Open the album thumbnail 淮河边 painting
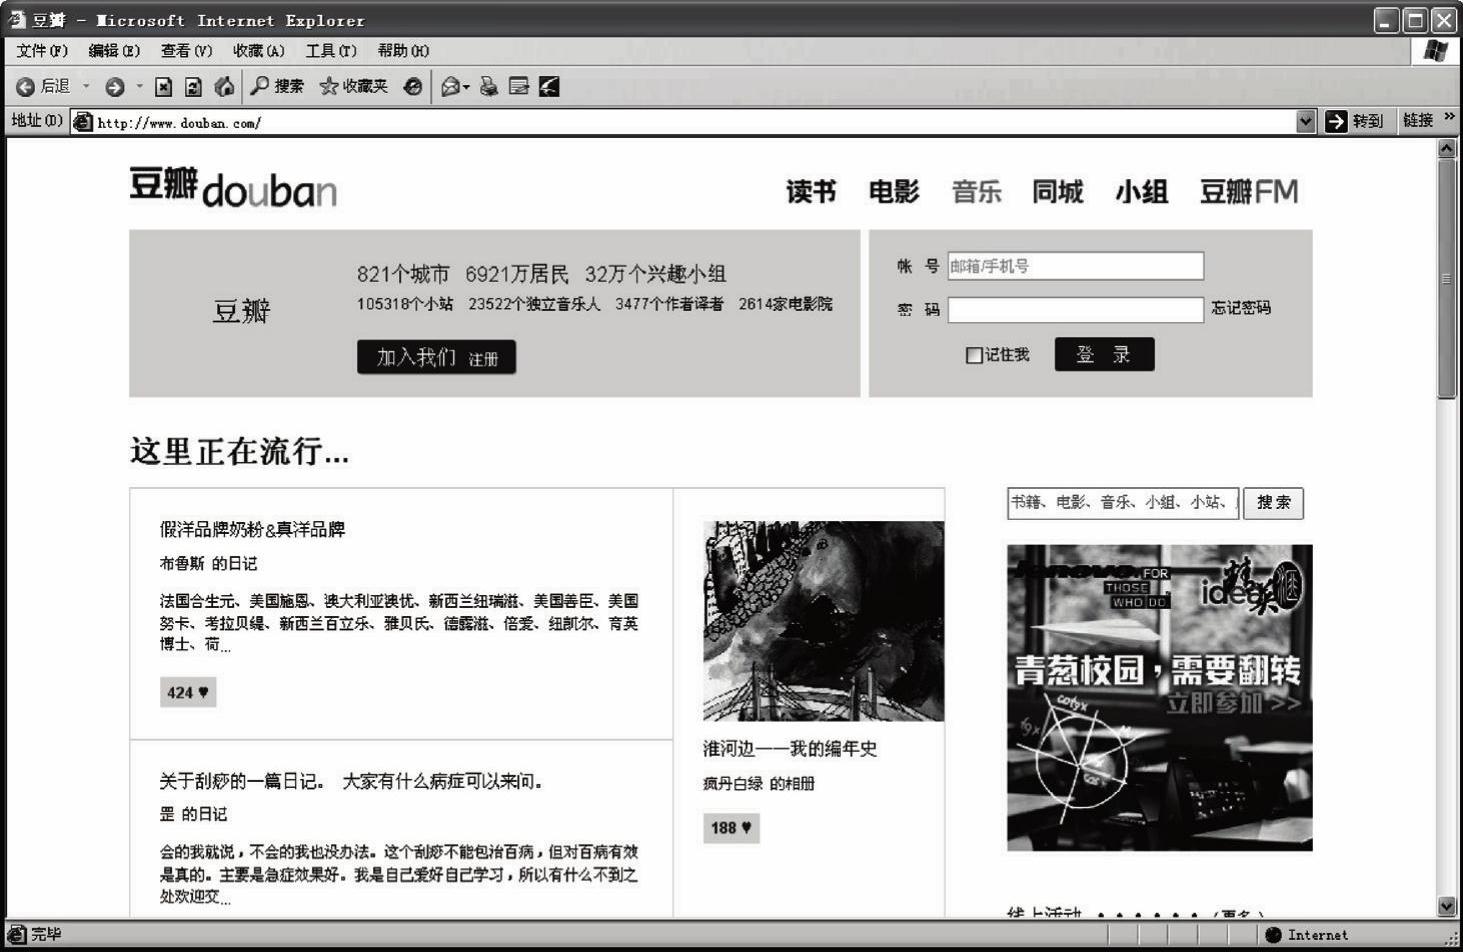 point(823,621)
